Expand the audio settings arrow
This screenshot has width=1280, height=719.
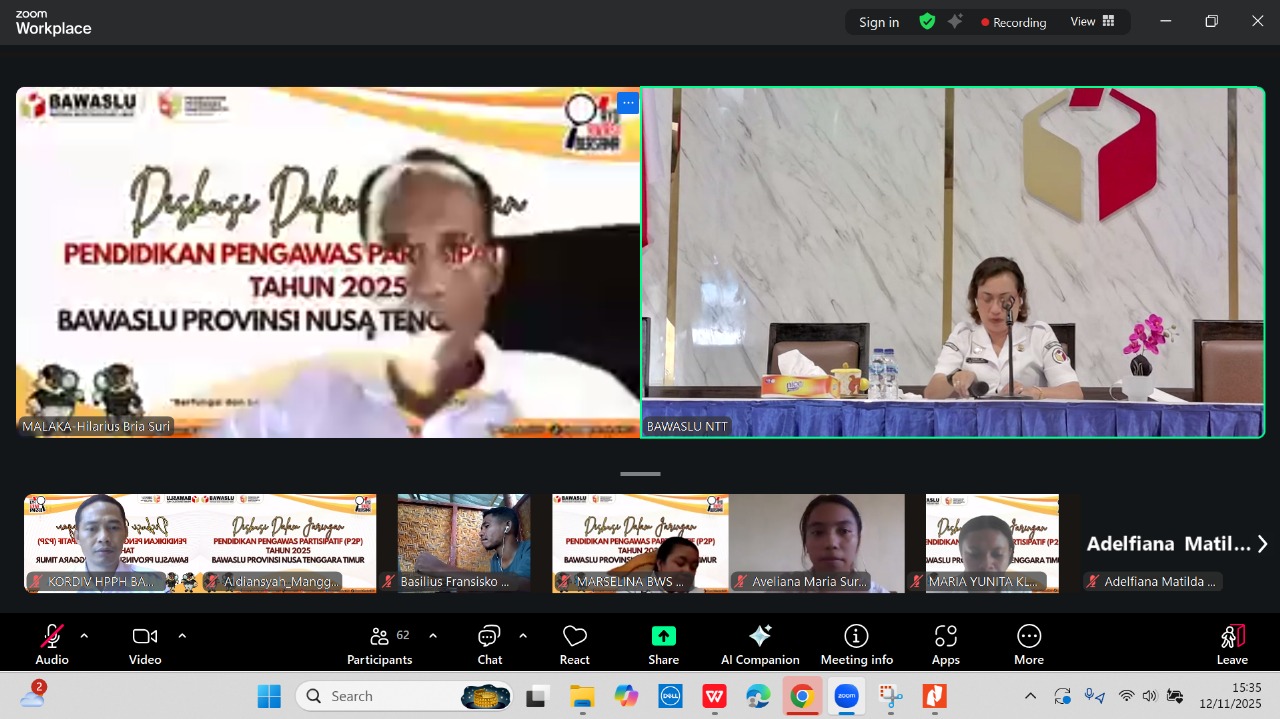[x=84, y=635]
